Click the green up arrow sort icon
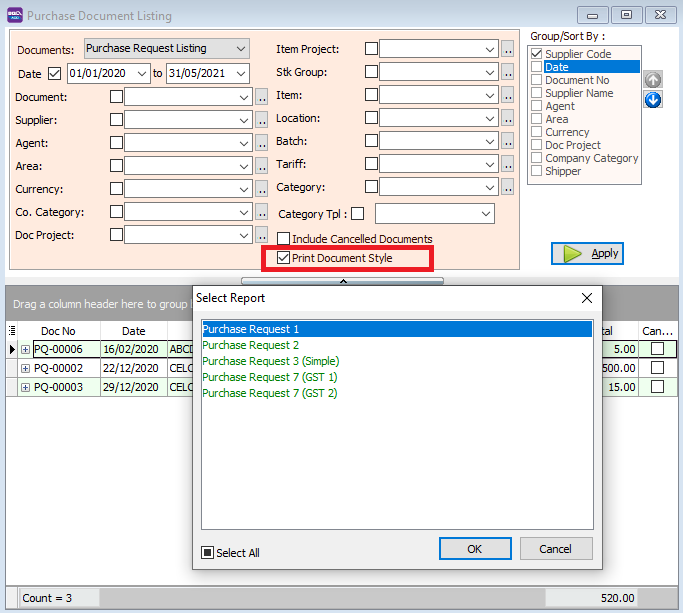Viewport: 683px width, 613px height. [x=652, y=80]
